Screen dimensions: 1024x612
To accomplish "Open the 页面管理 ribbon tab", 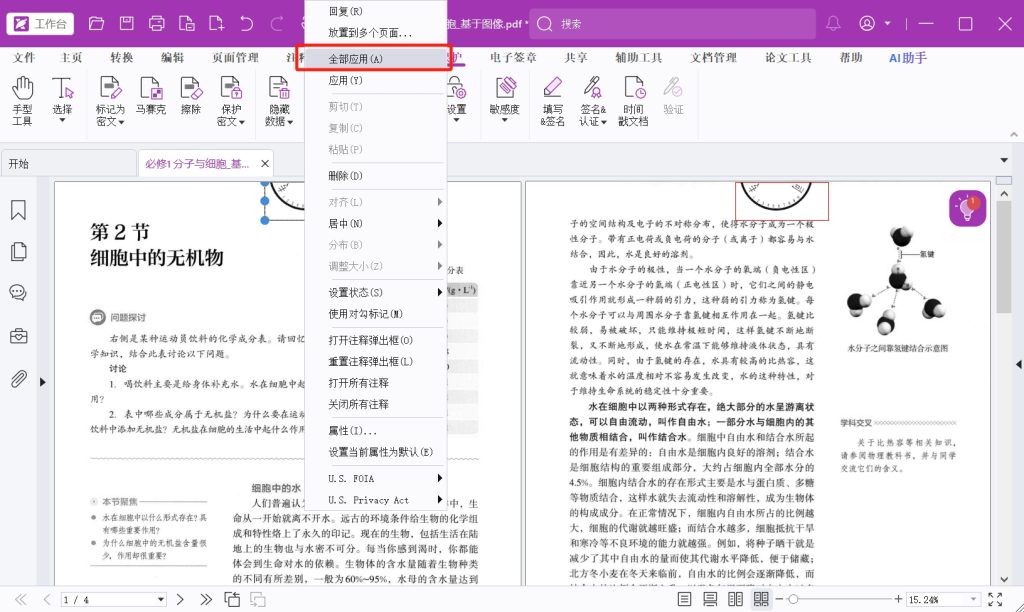I will coord(235,58).
